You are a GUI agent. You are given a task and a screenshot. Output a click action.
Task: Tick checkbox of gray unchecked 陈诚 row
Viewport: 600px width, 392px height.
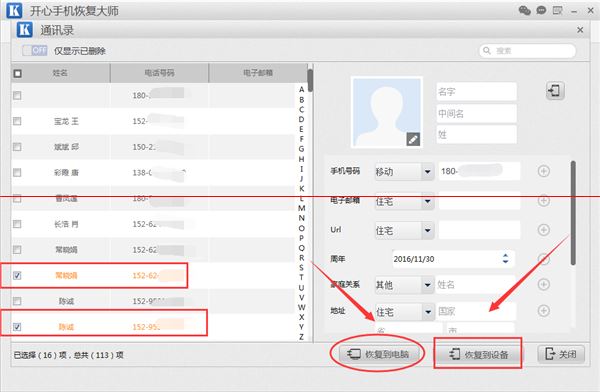coord(17,301)
